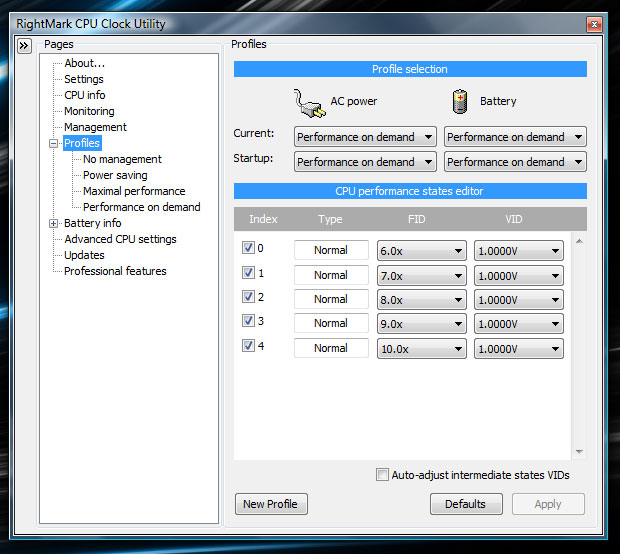Select the Maximal performance profile
Image resolution: width=620 pixels, height=554 pixels.
click(134, 191)
